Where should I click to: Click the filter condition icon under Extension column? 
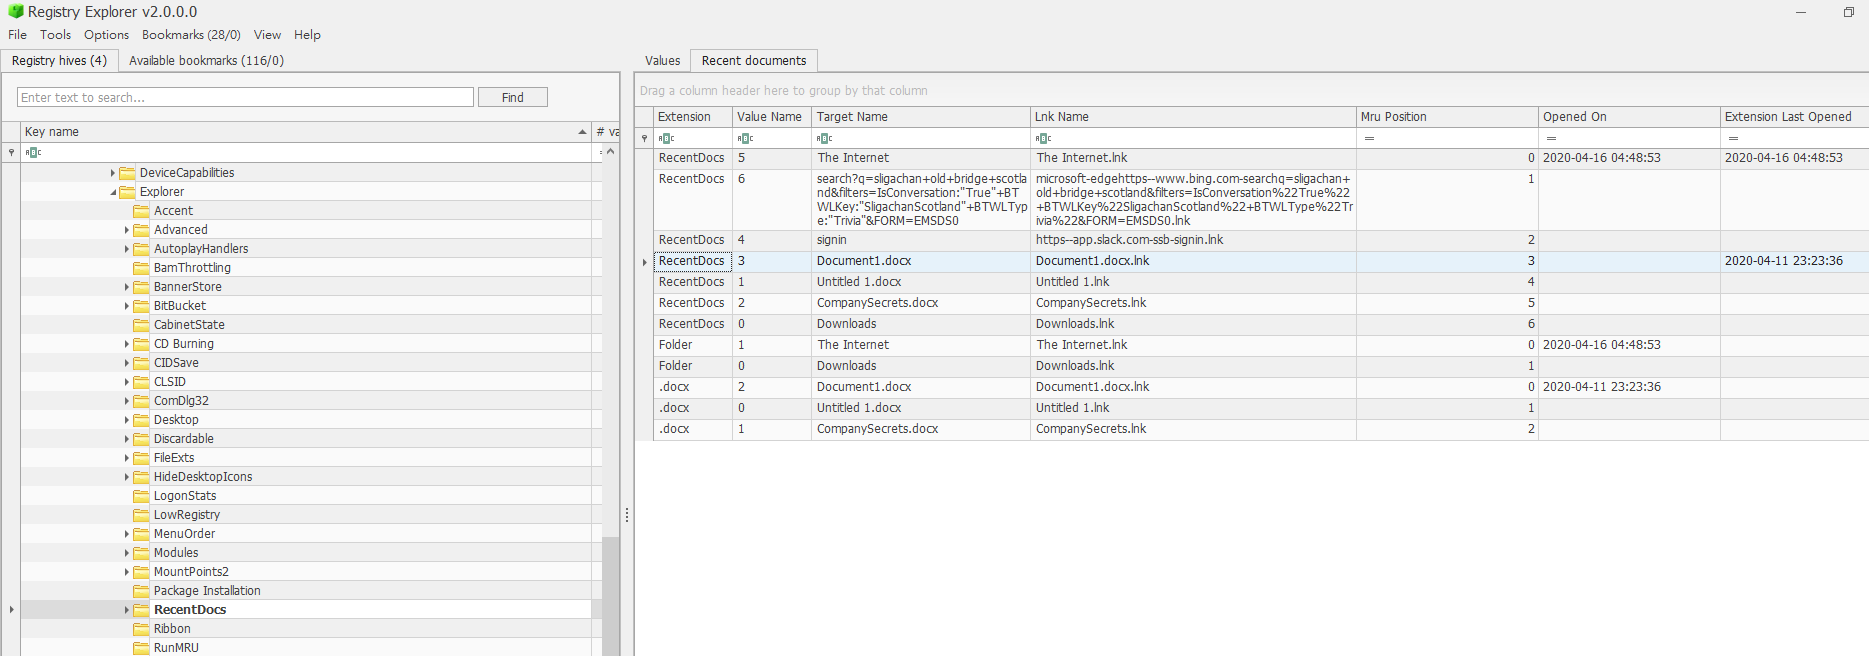667,138
